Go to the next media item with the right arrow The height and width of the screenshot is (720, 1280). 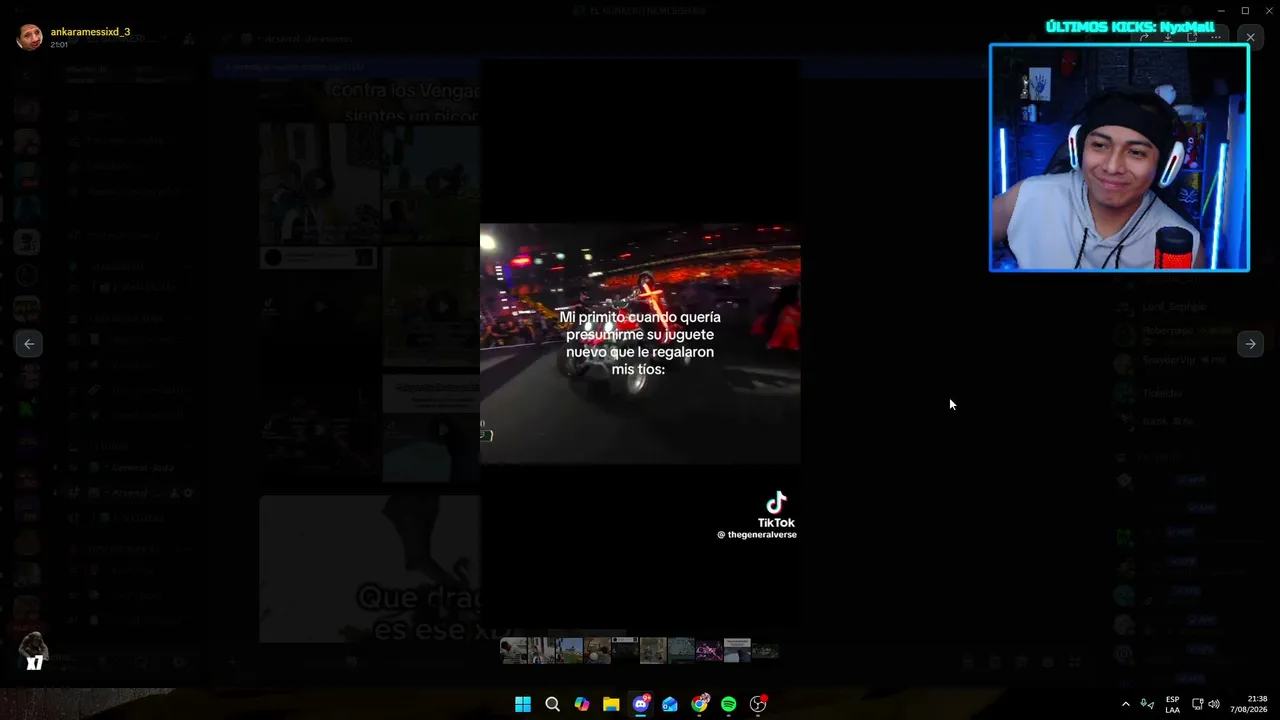[x=1250, y=344]
